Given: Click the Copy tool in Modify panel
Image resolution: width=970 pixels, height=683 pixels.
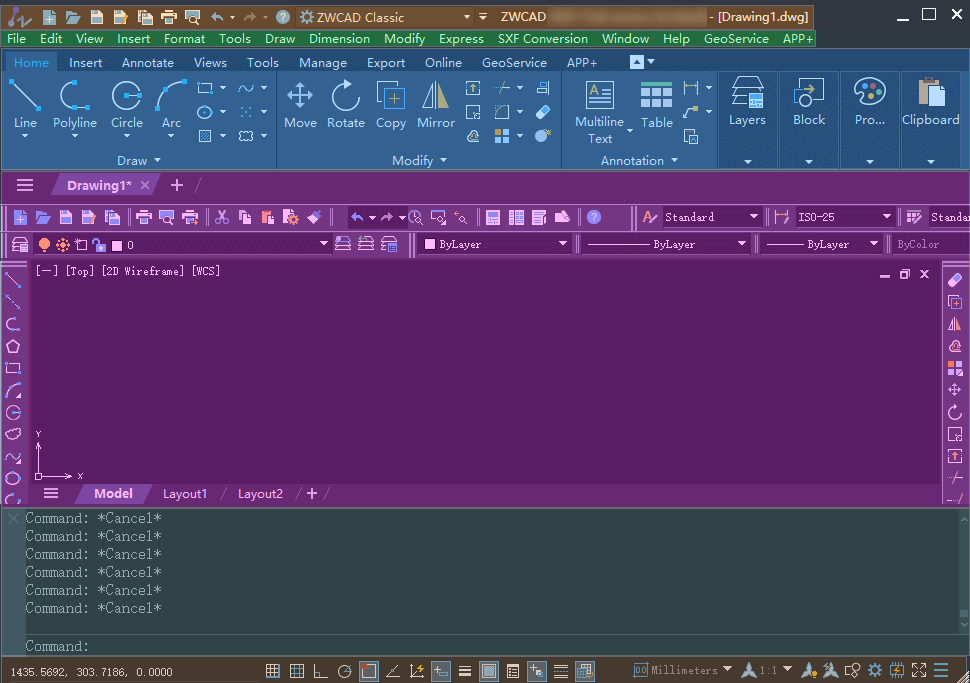Looking at the screenshot, I should (x=391, y=105).
